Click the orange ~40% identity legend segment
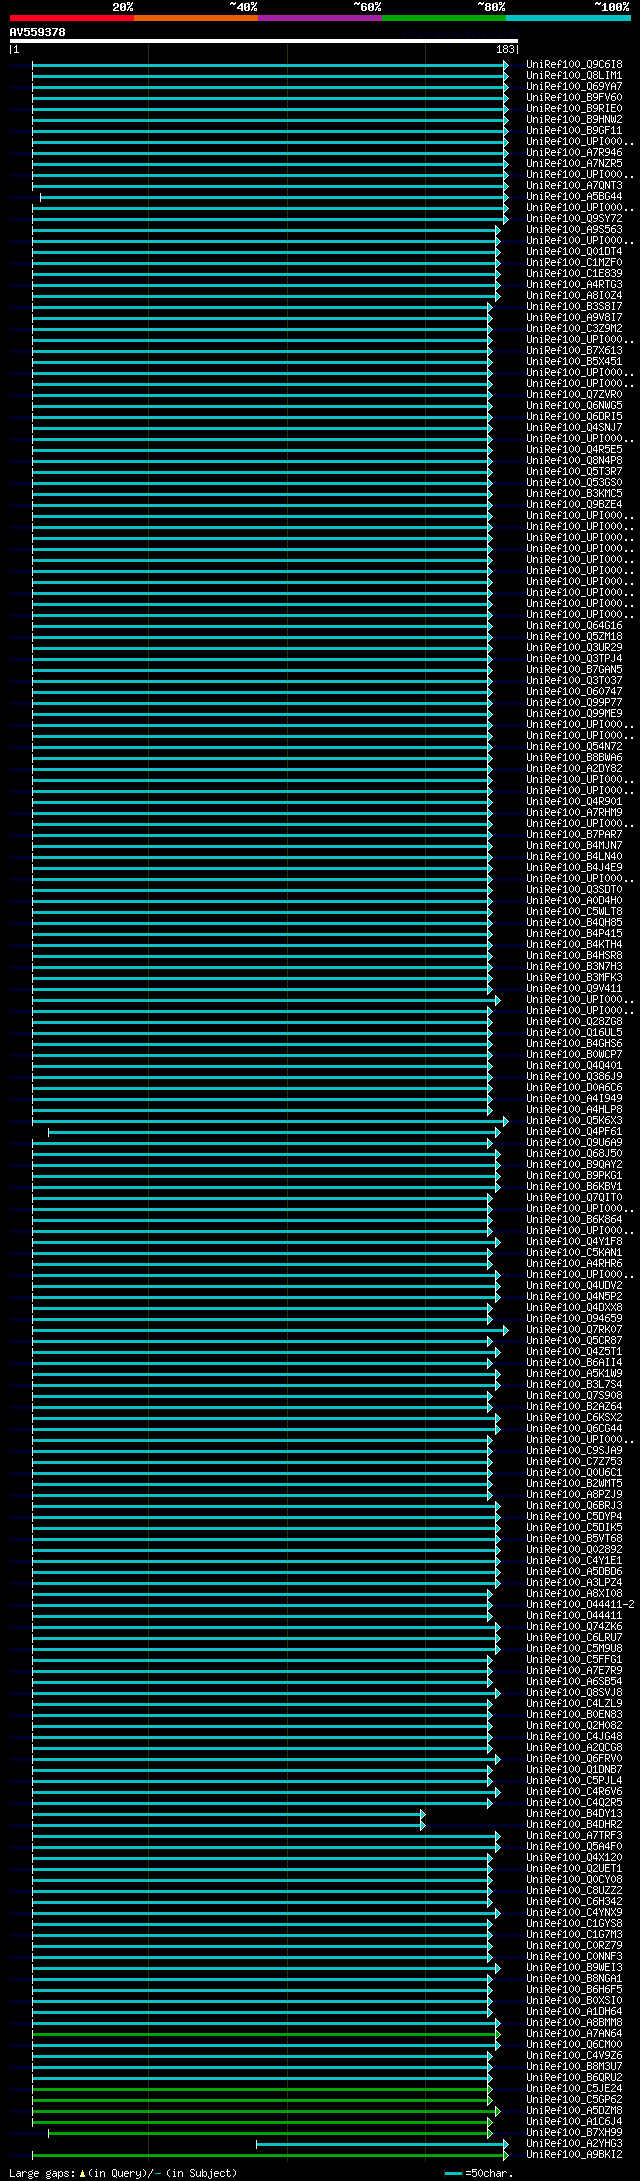Viewport: 640px width, 2181px height. (195, 18)
